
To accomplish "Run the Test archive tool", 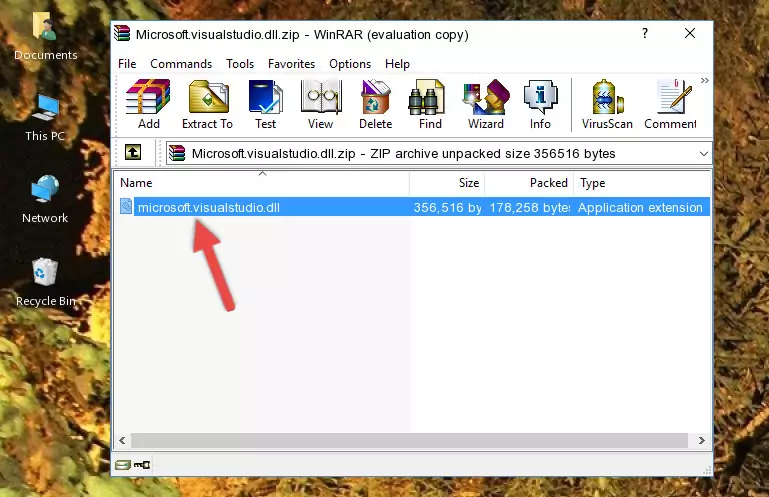I will coord(265,104).
